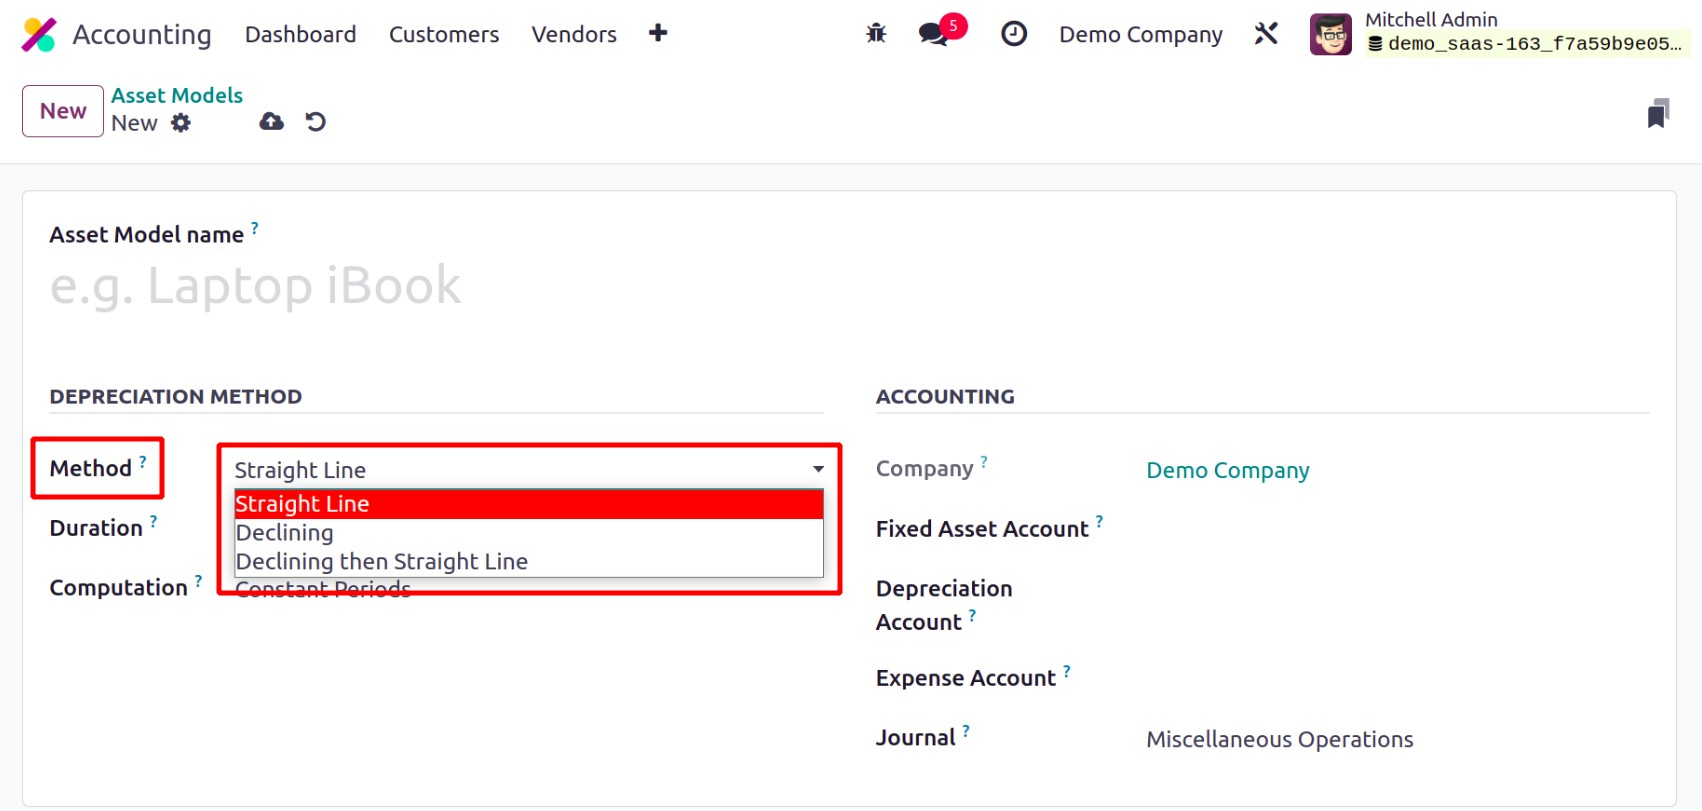Open the debug bug icon menu

(876, 34)
